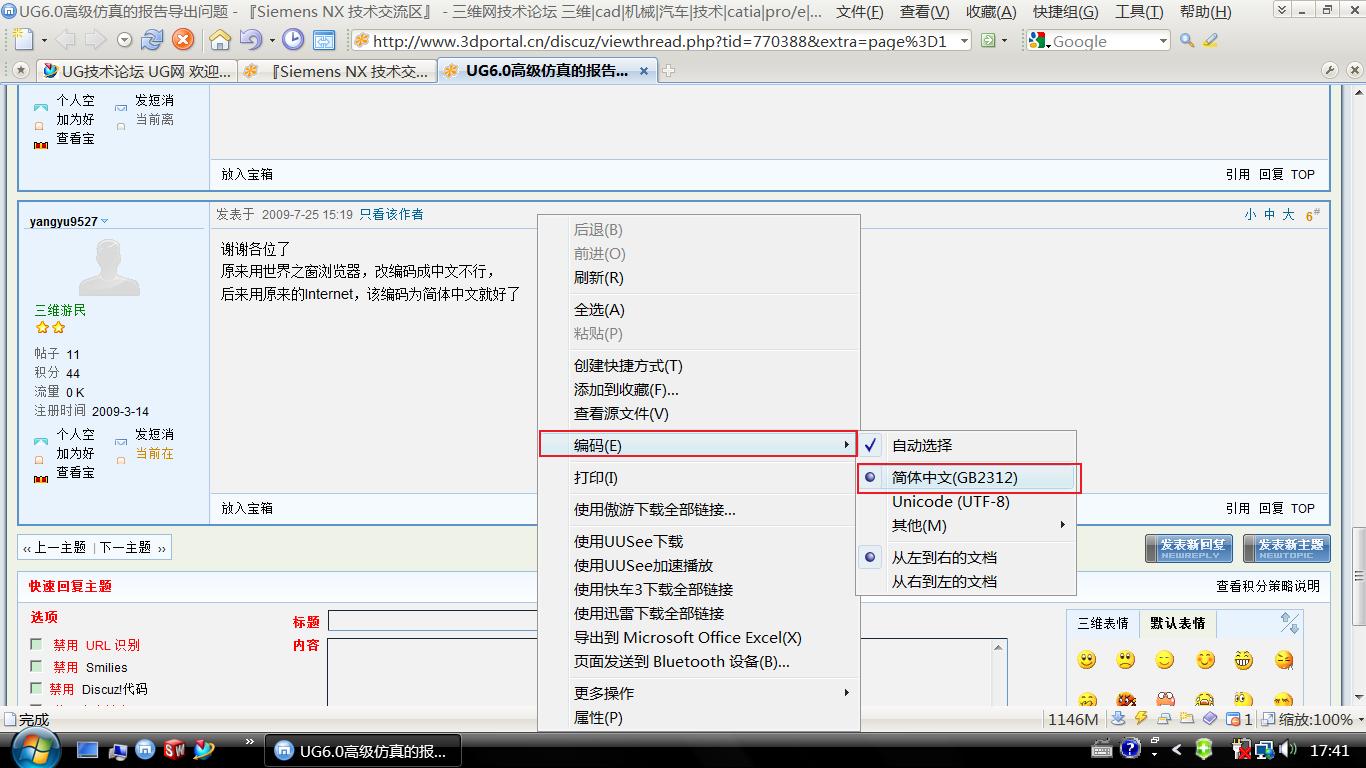Open the download manager icon in the status bar
Viewport: 1366px width, 768px height.
[1118, 718]
